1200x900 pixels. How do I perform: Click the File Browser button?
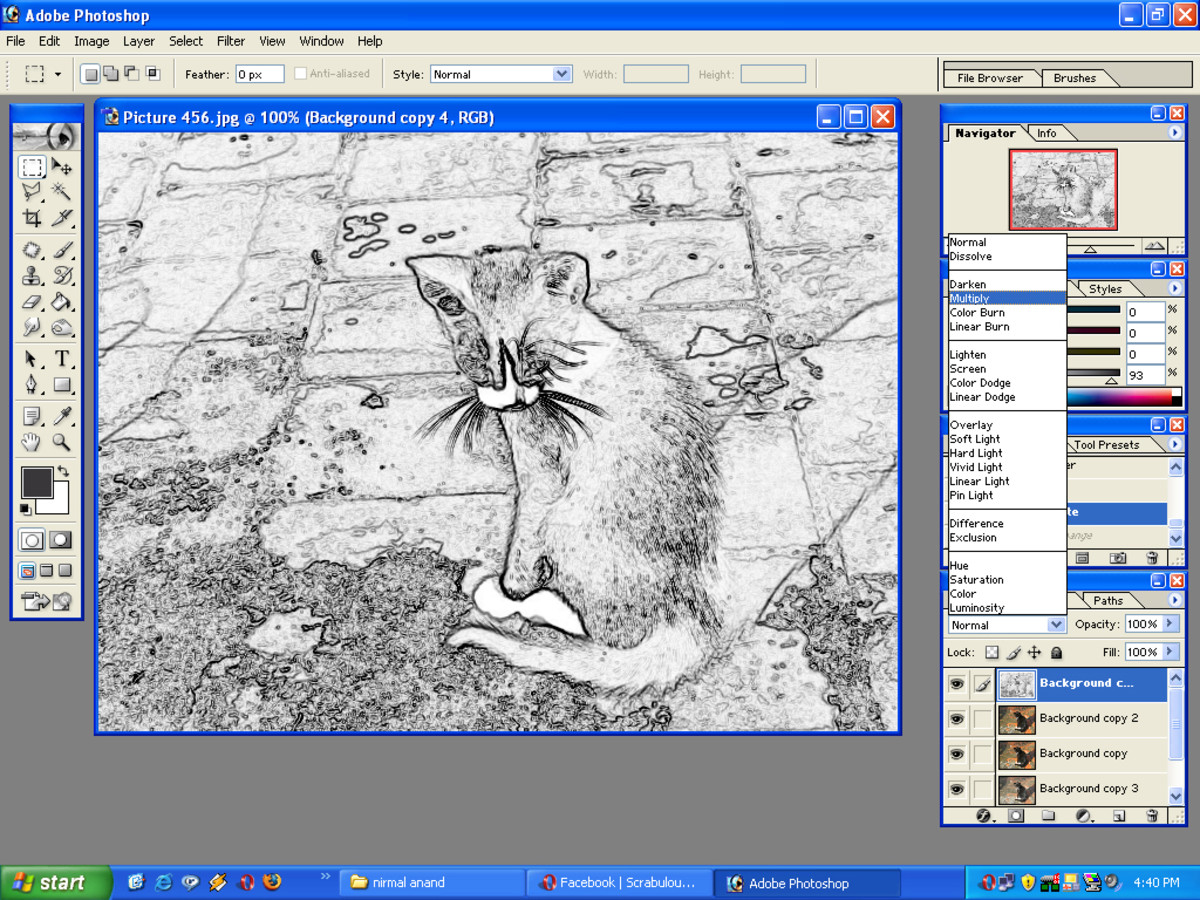[991, 76]
